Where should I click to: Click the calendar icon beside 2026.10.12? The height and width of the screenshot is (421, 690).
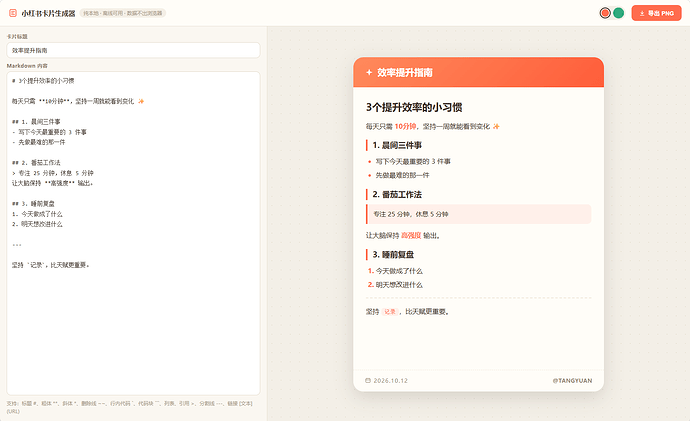(368, 381)
